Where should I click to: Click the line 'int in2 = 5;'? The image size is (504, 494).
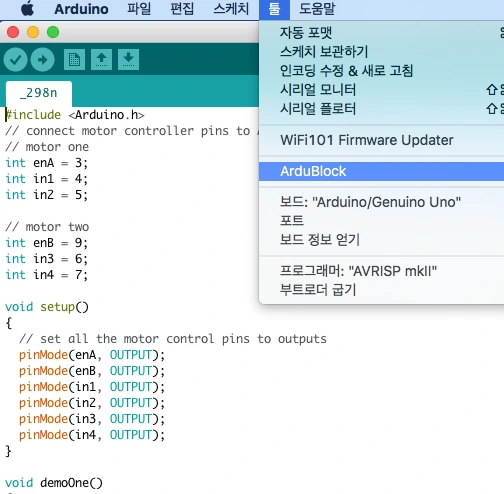[x=46, y=195]
